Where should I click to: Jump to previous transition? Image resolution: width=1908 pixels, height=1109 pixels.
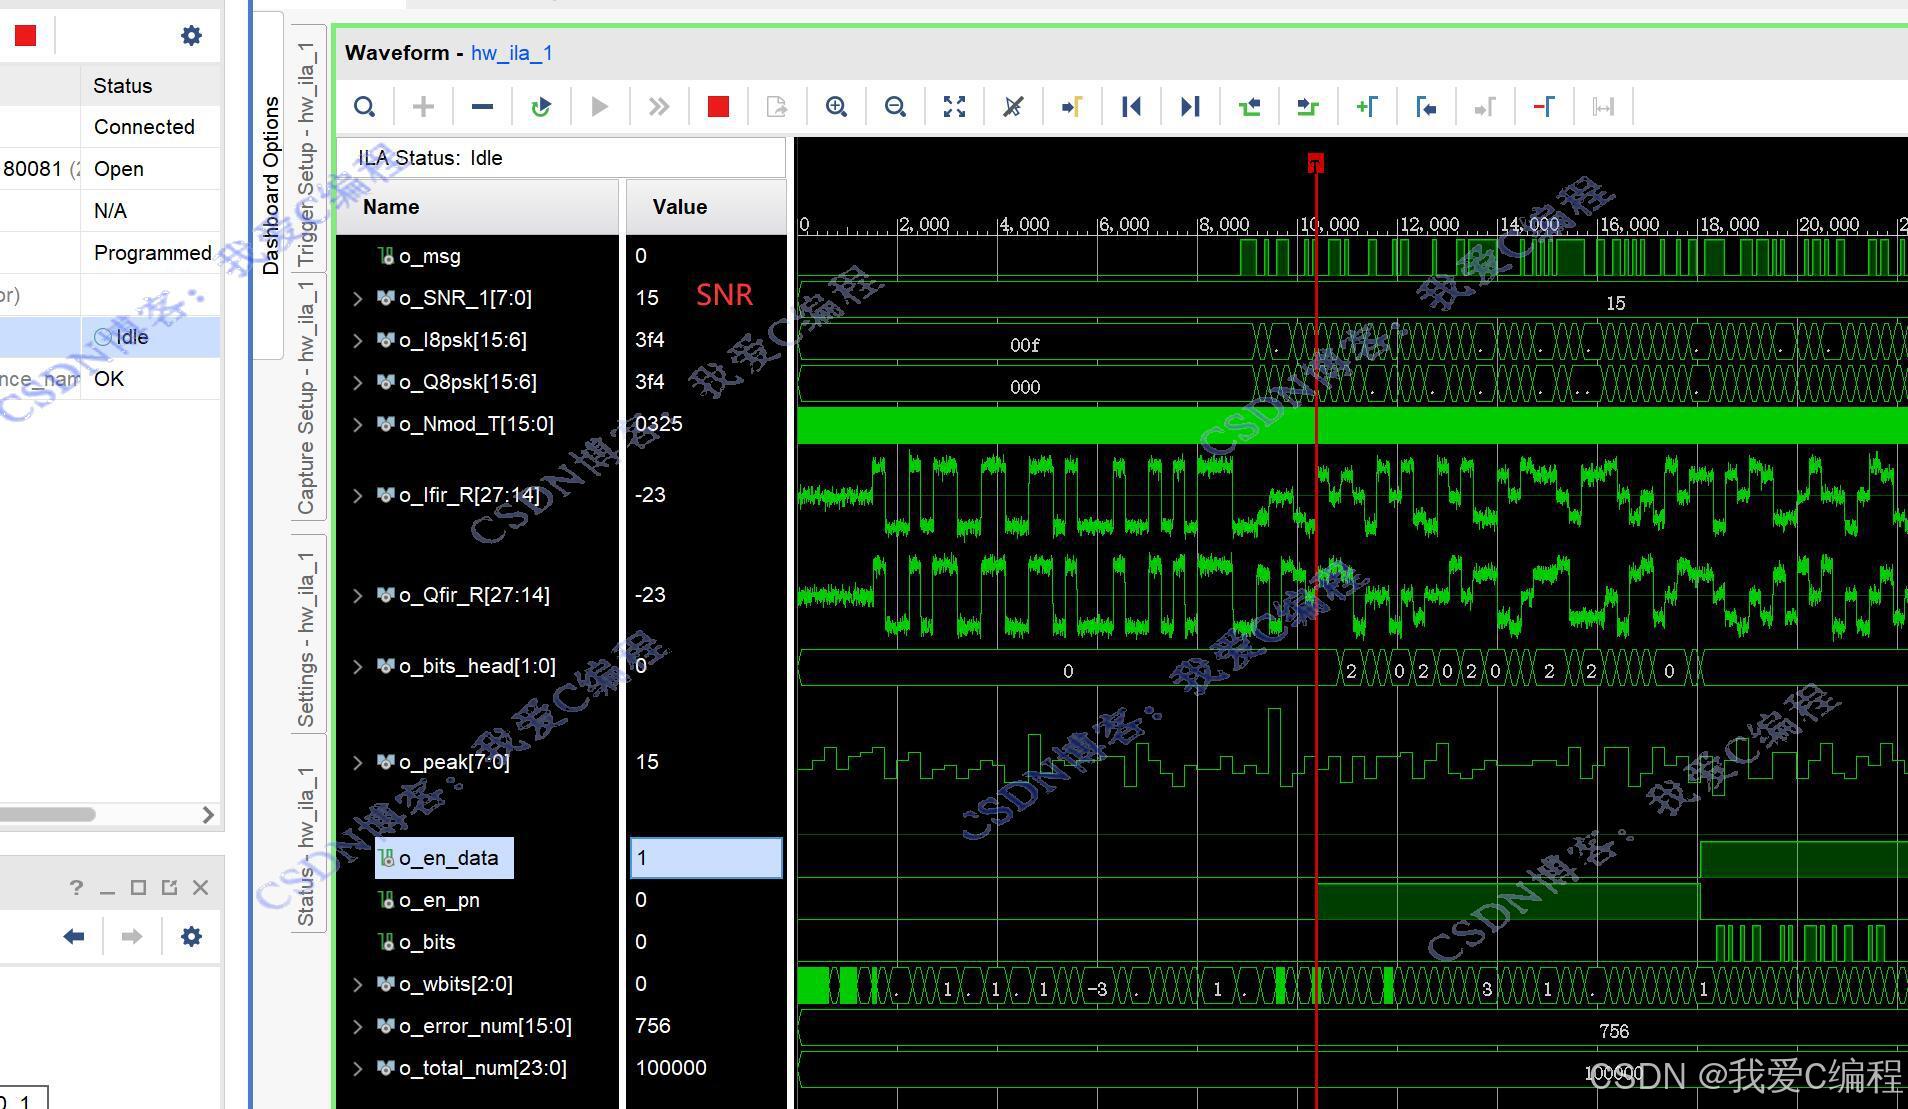[1249, 107]
